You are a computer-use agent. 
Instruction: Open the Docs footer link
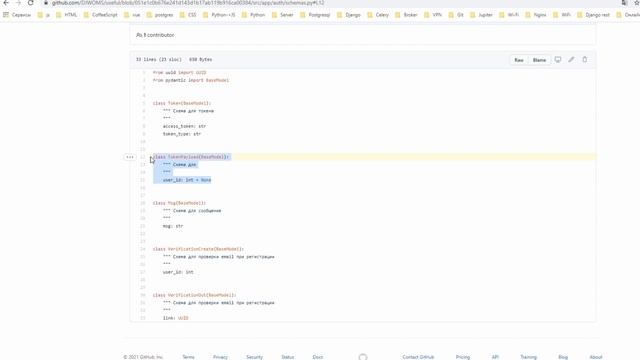click(318, 357)
